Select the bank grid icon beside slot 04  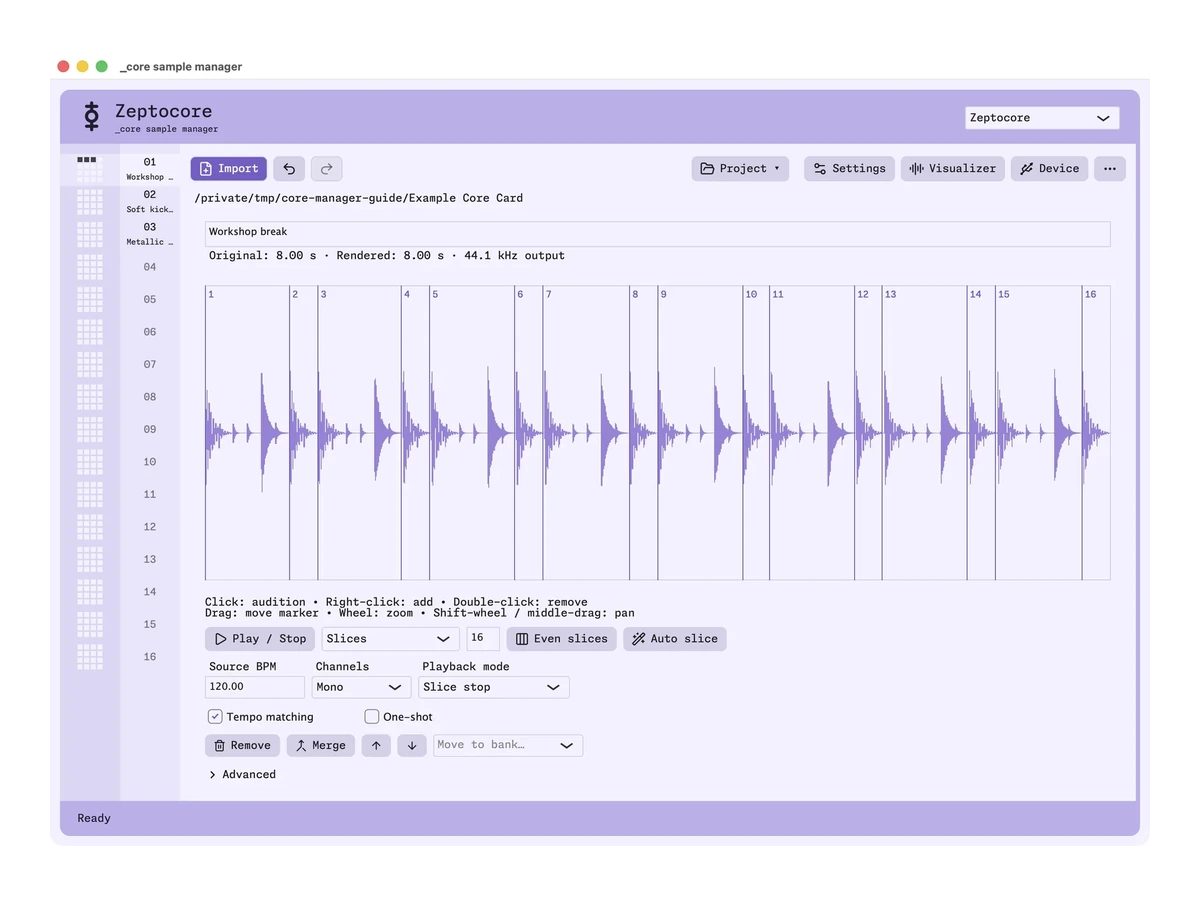[x=90, y=267]
